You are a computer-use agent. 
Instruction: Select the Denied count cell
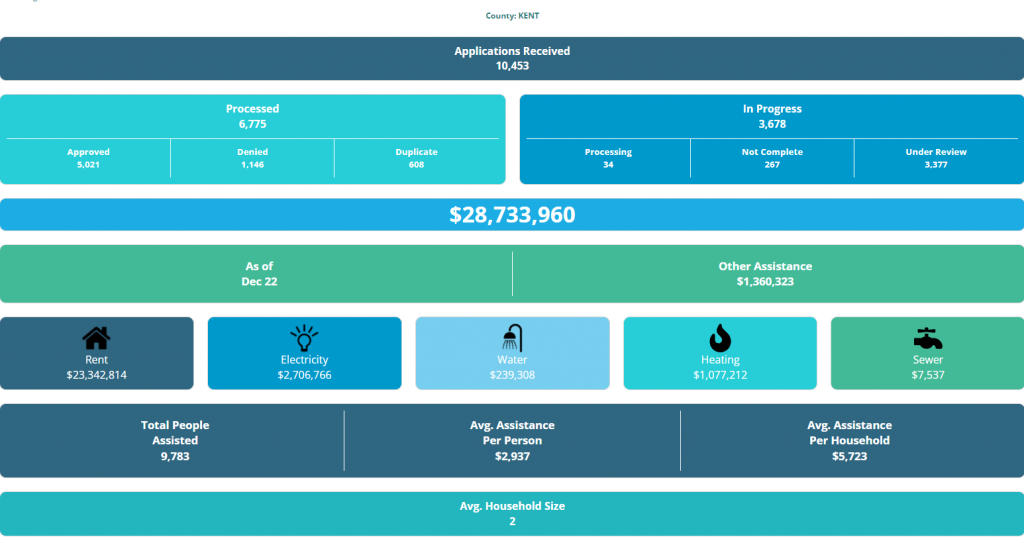pos(252,158)
